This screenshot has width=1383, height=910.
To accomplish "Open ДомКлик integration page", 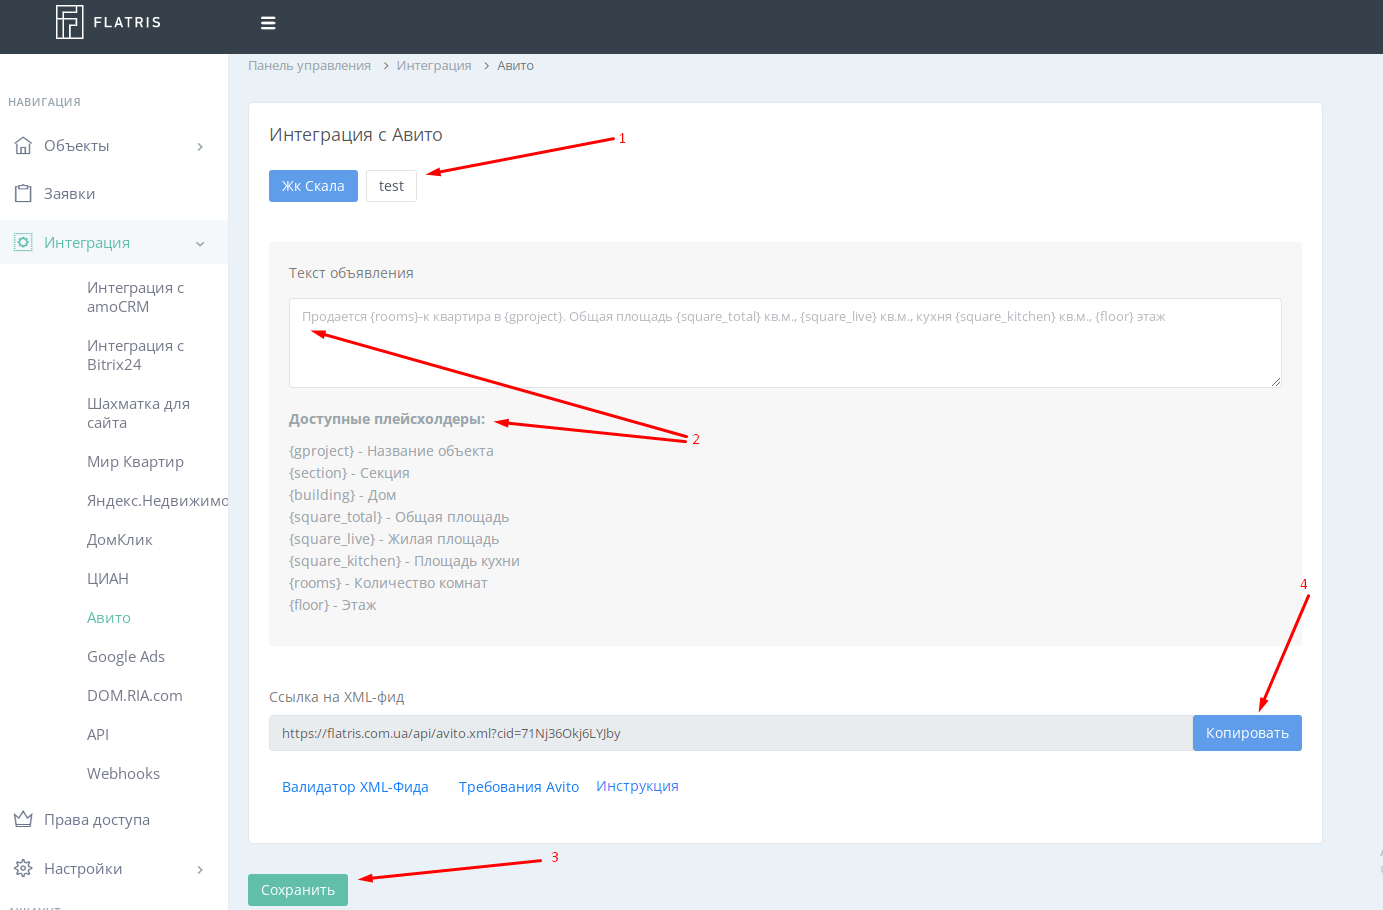I will point(120,540).
